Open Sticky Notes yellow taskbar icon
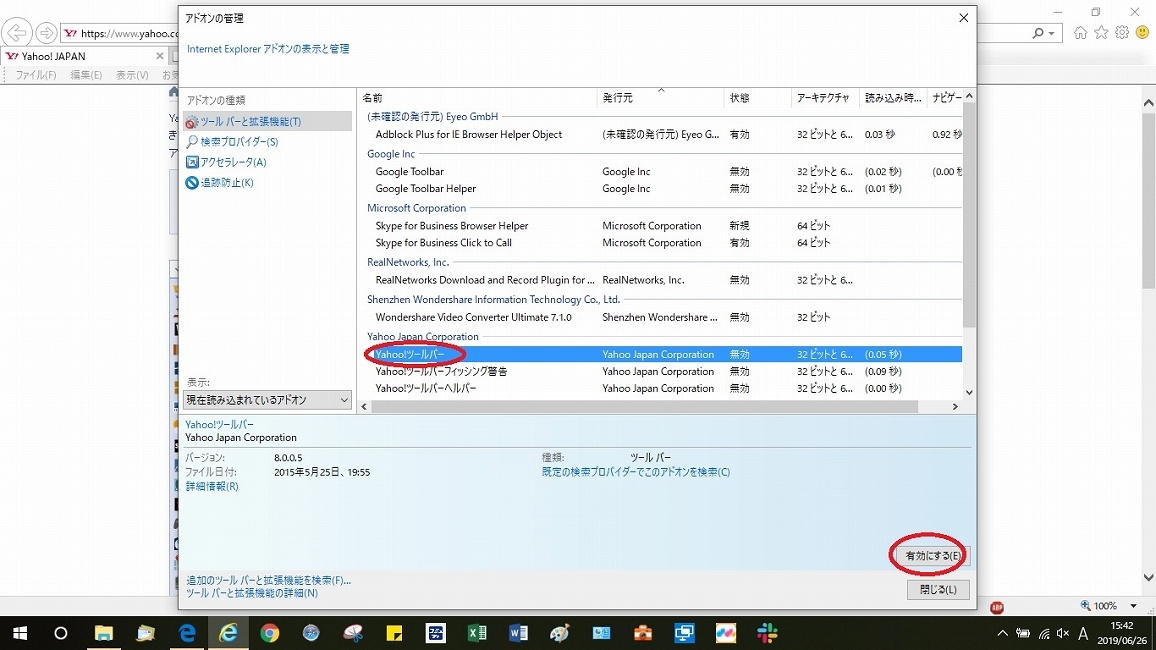The width and height of the screenshot is (1156, 650). point(394,633)
